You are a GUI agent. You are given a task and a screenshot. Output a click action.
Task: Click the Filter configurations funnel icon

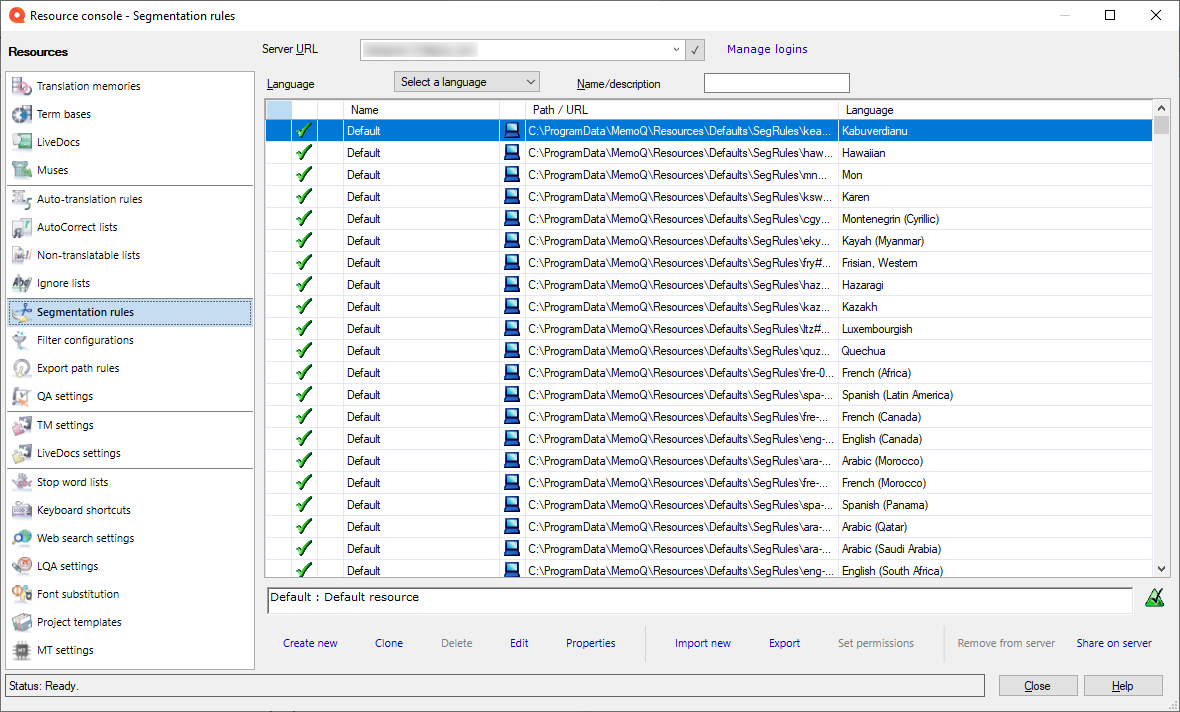click(x=22, y=341)
